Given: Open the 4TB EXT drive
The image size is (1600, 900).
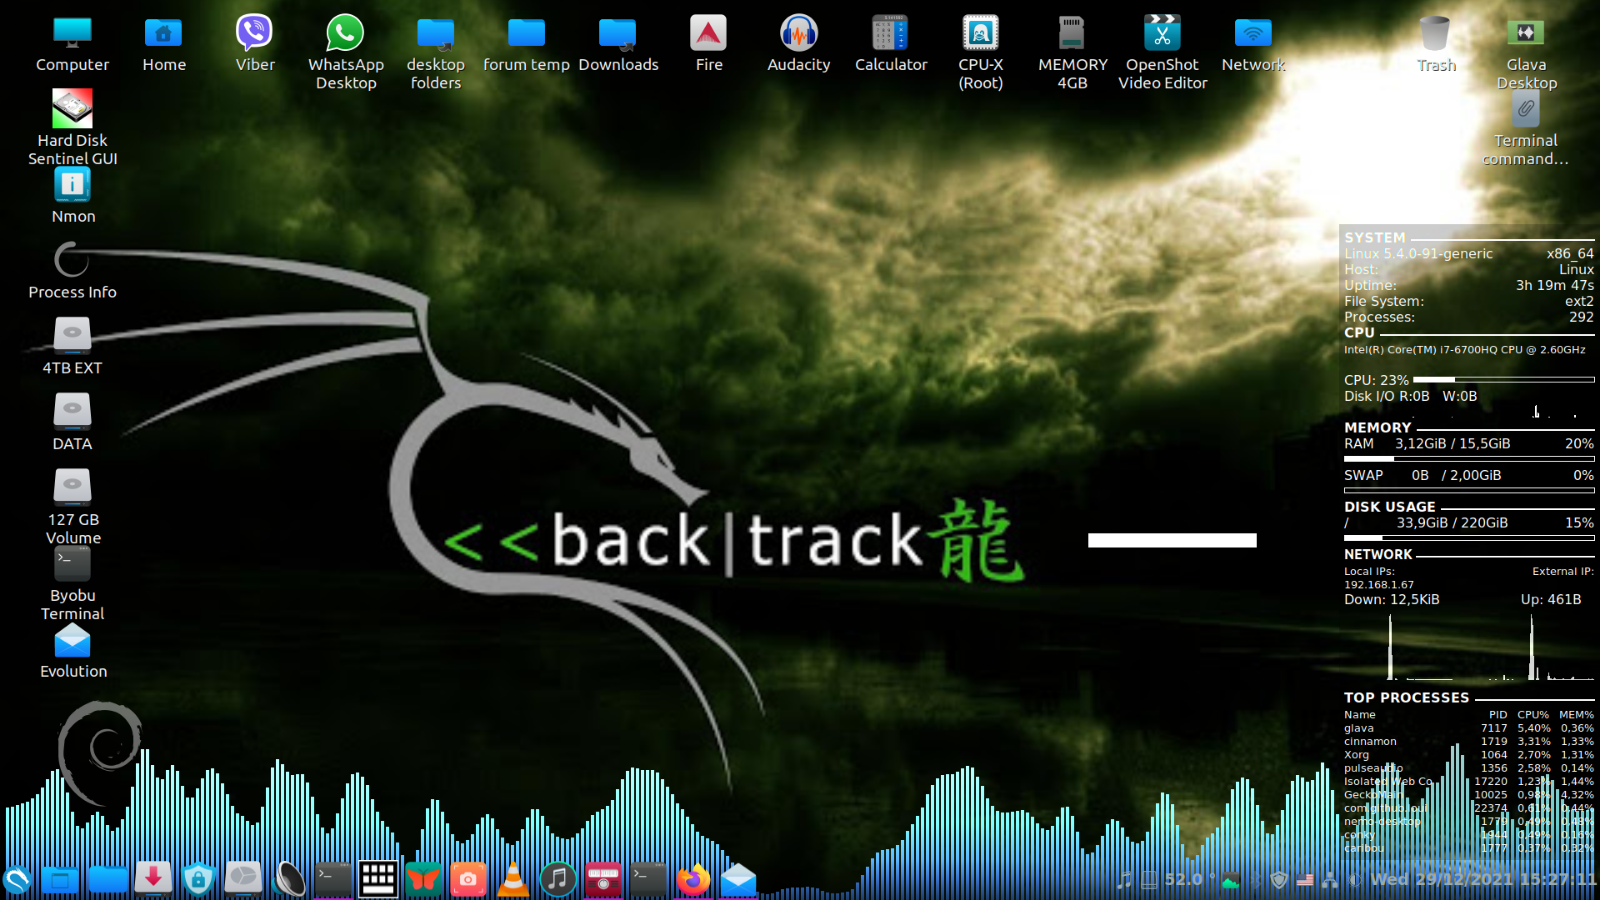Looking at the screenshot, I should coord(72,347).
